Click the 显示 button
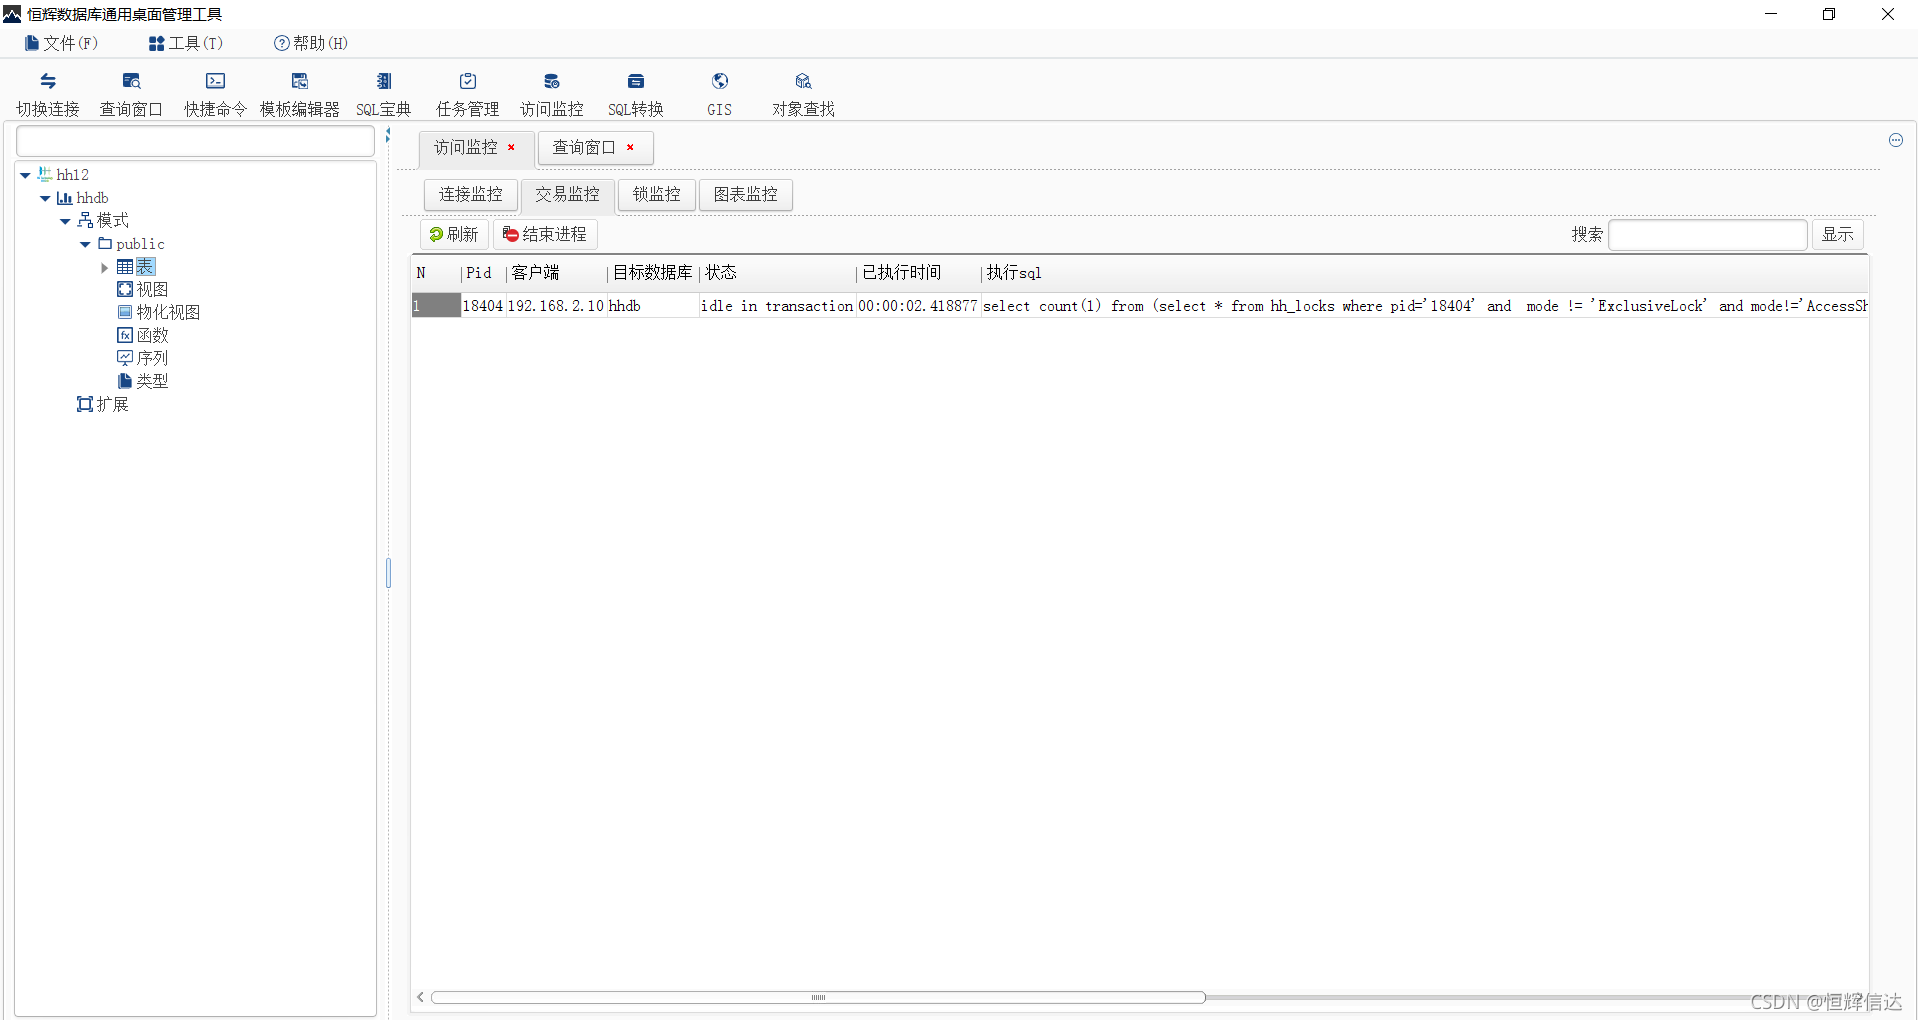 pos(1838,235)
